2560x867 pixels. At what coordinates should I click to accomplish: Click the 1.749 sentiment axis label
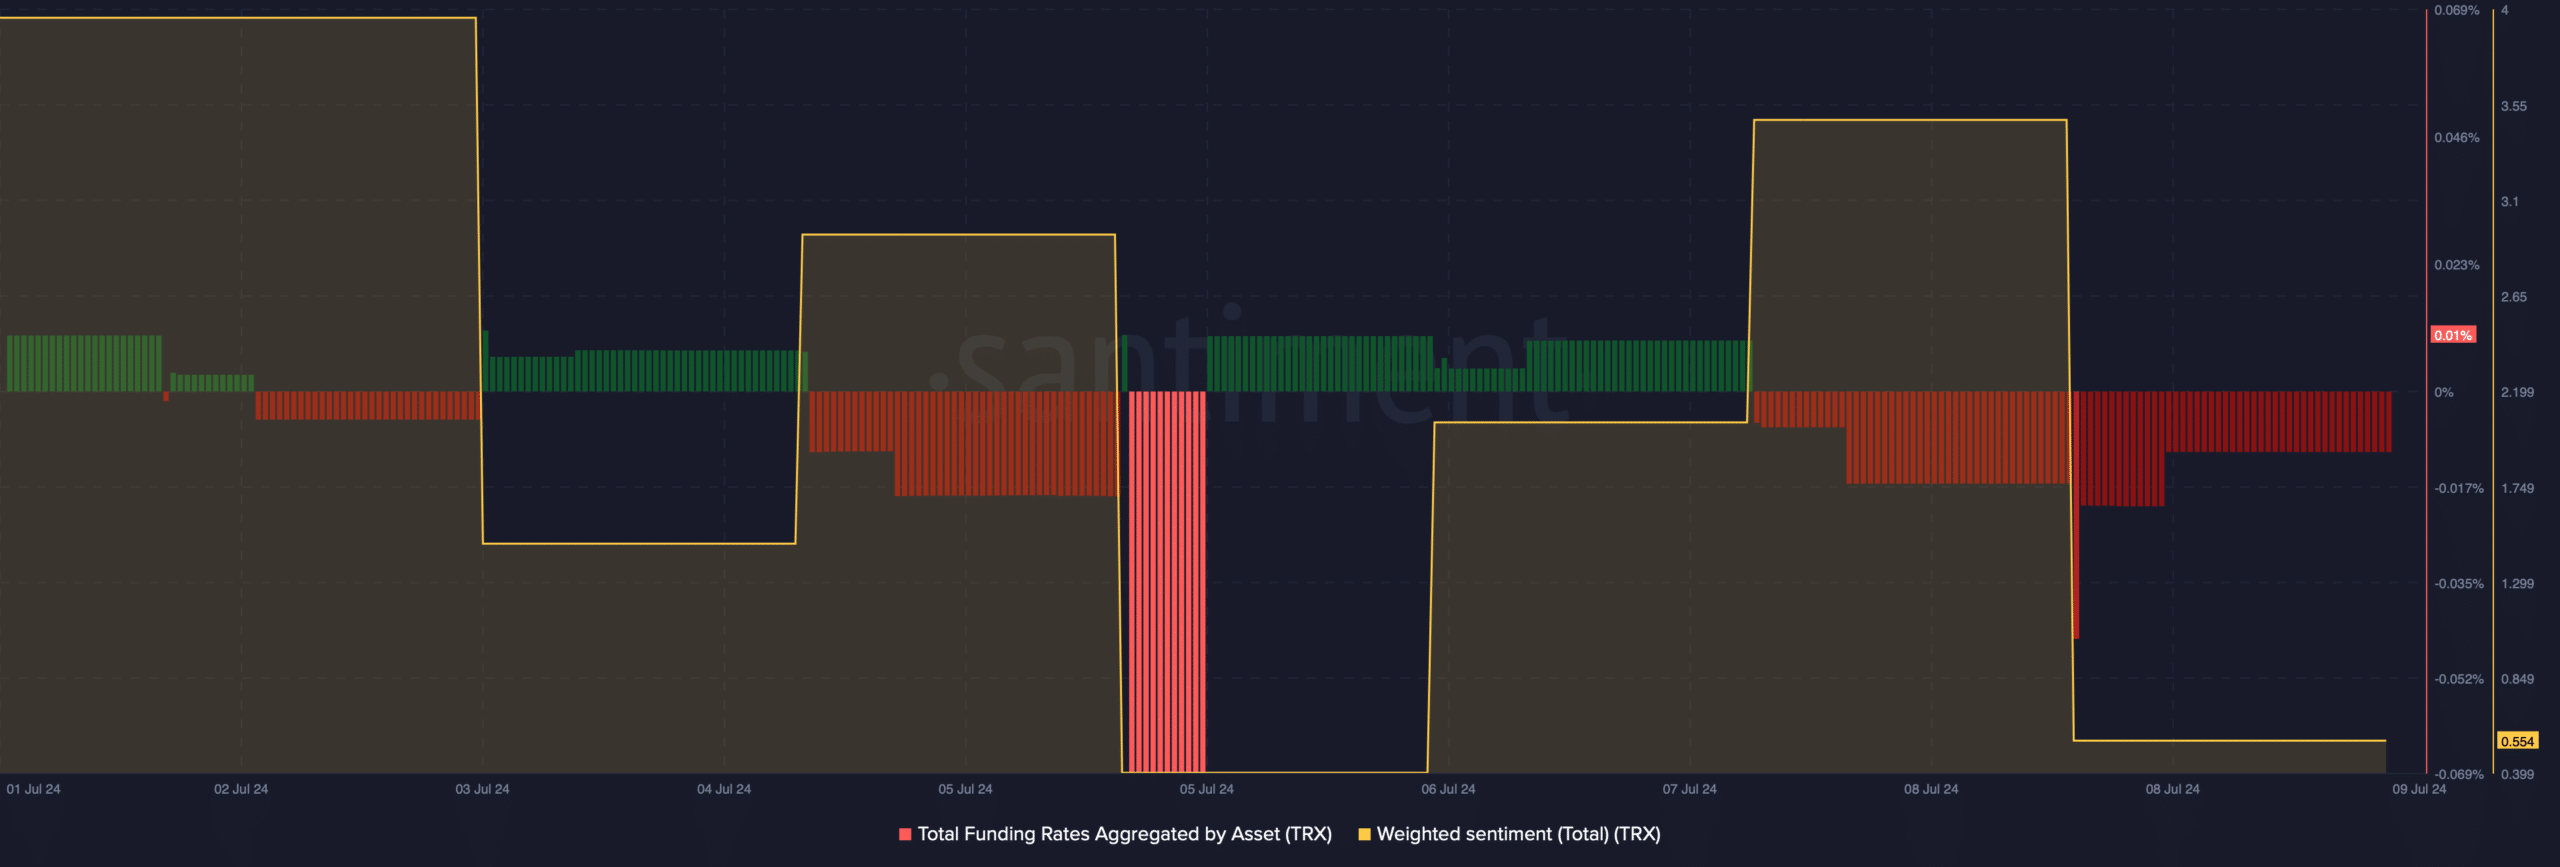tap(2517, 488)
